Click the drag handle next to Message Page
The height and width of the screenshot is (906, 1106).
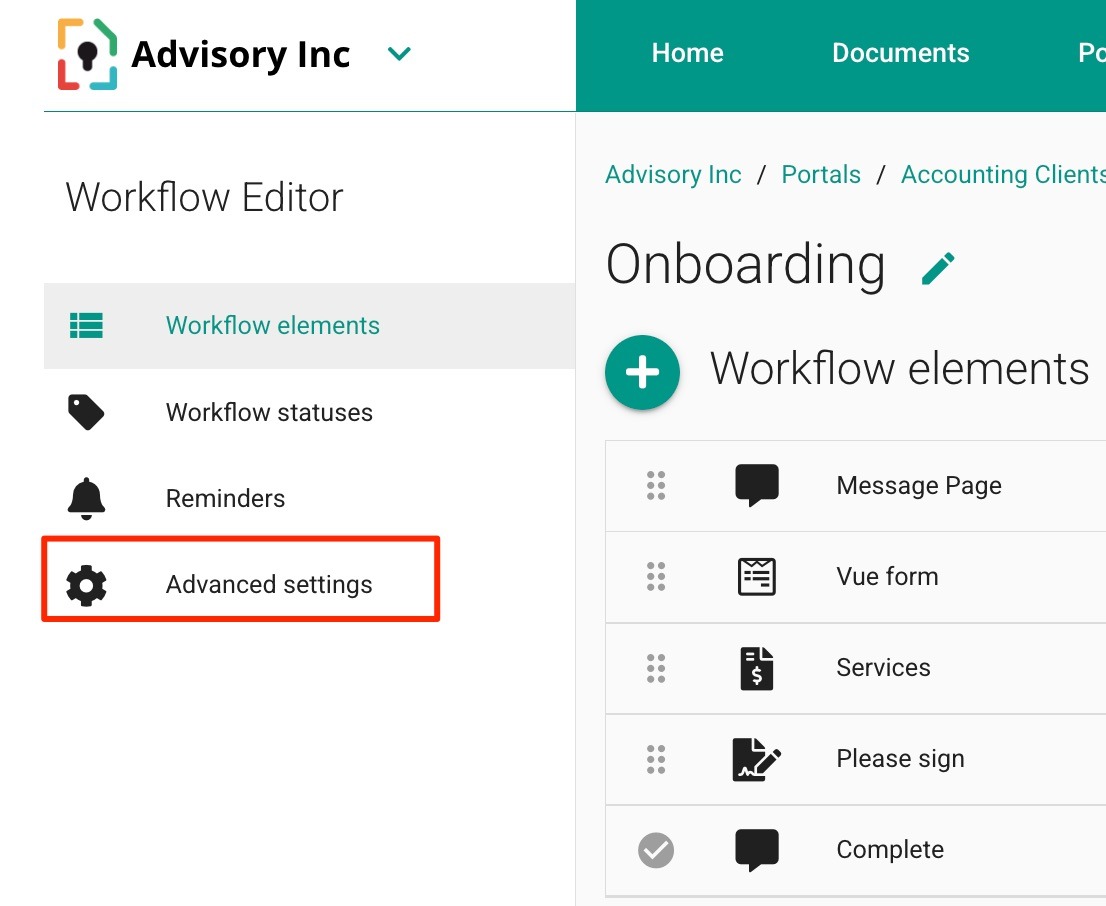point(656,484)
